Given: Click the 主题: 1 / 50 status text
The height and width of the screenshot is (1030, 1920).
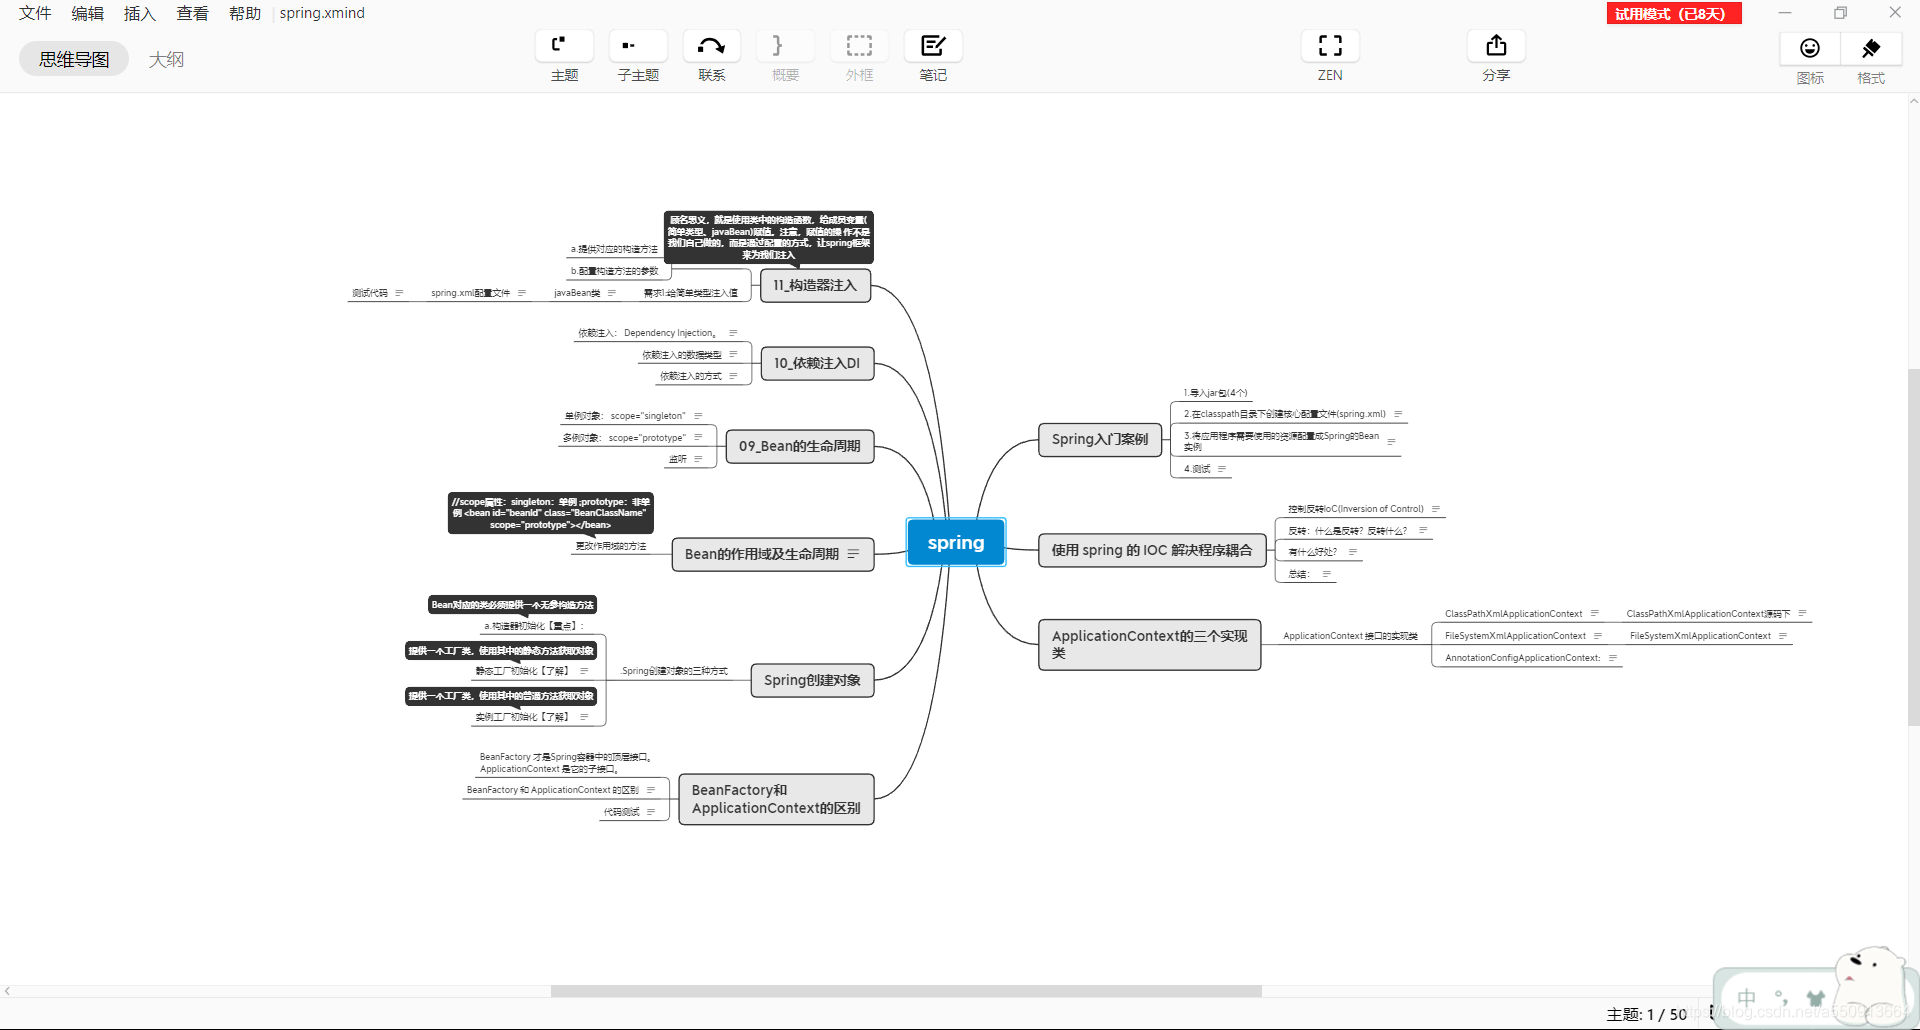Looking at the screenshot, I should tap(1646, 1014).
